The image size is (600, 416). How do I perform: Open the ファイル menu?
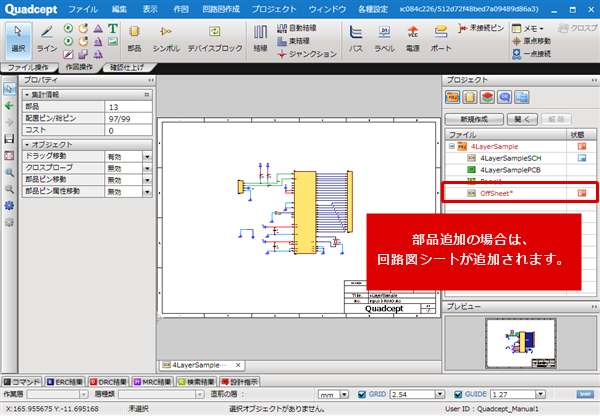click(83, 9)
